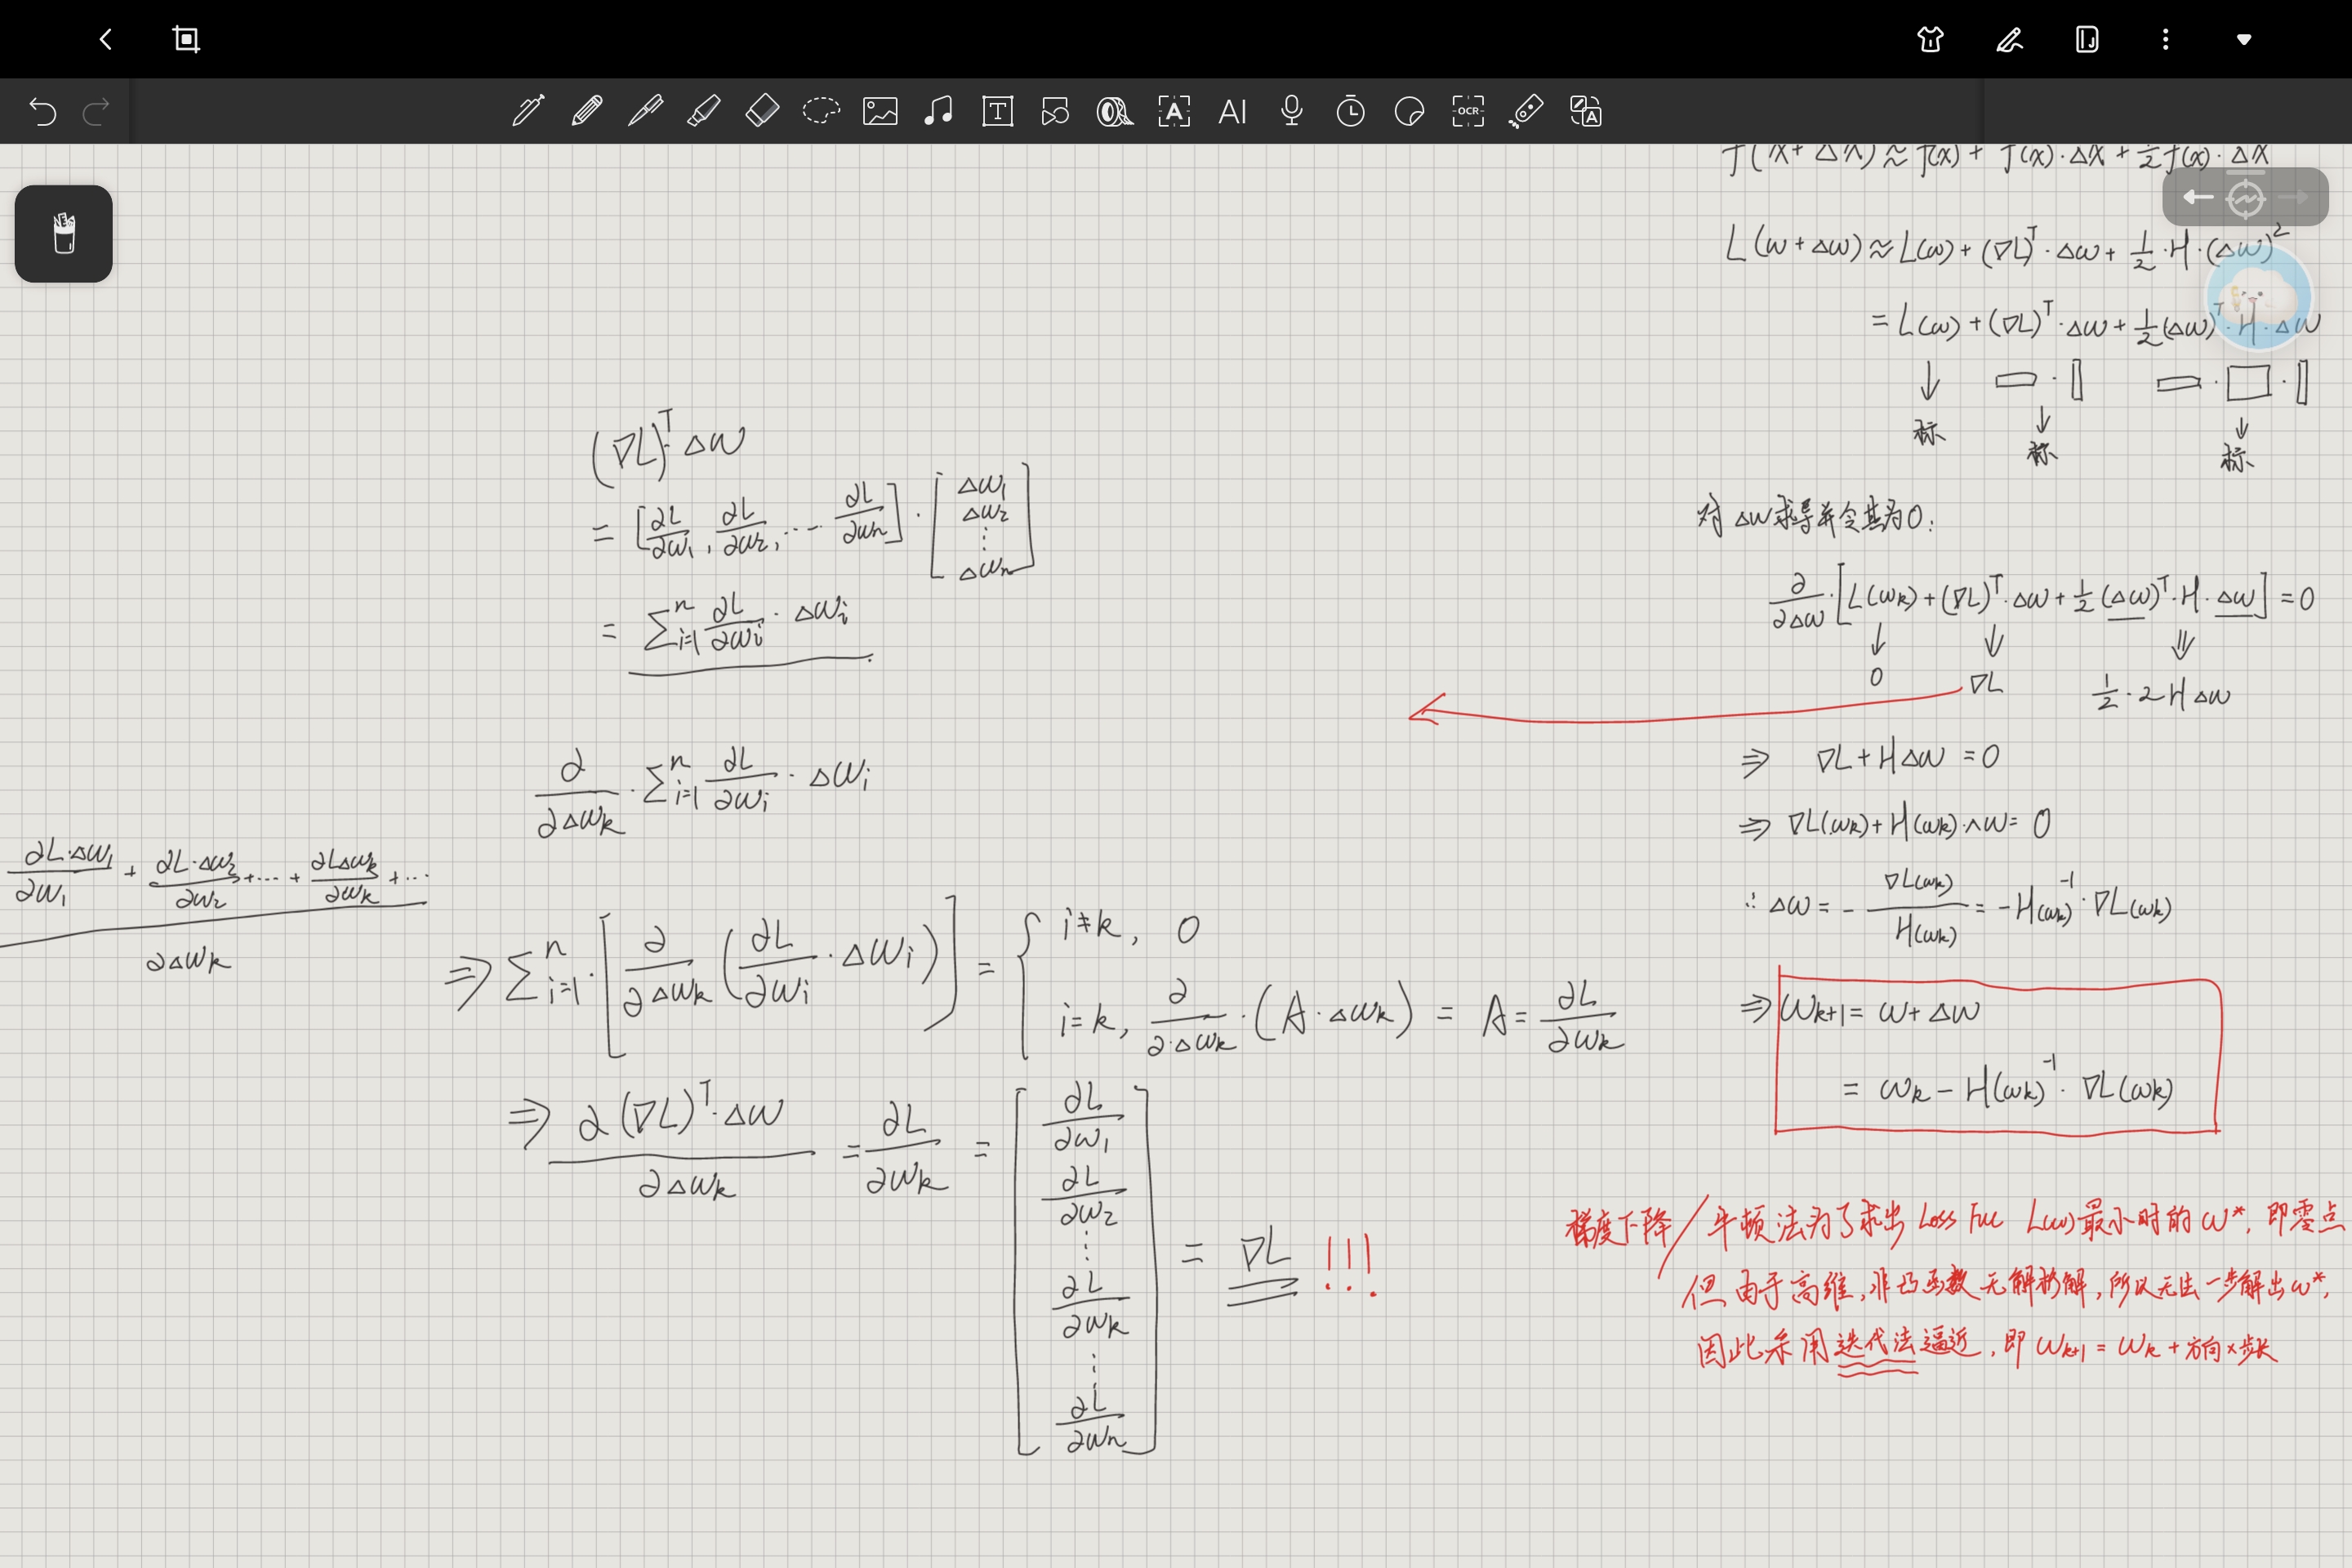Go back with the left chevron
The width and height of the screenshot is (2352, 1568).
tap(106, 39)
